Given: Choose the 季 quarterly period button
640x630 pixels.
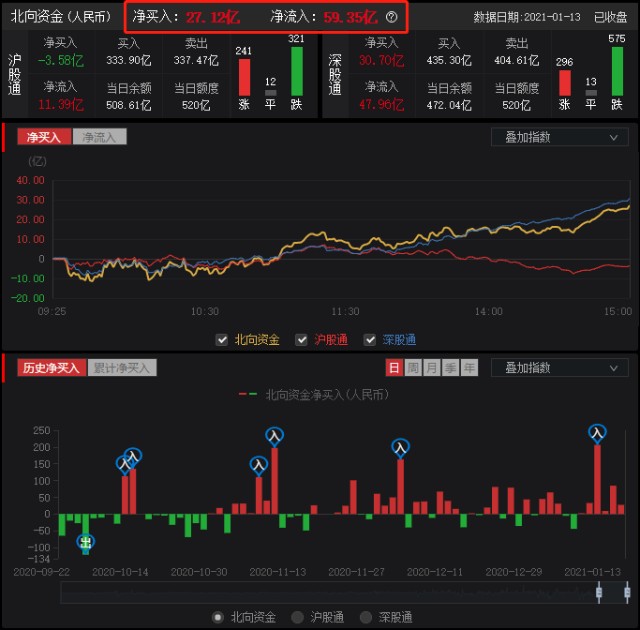Looking at the screenshot, I should click(451, 368).
